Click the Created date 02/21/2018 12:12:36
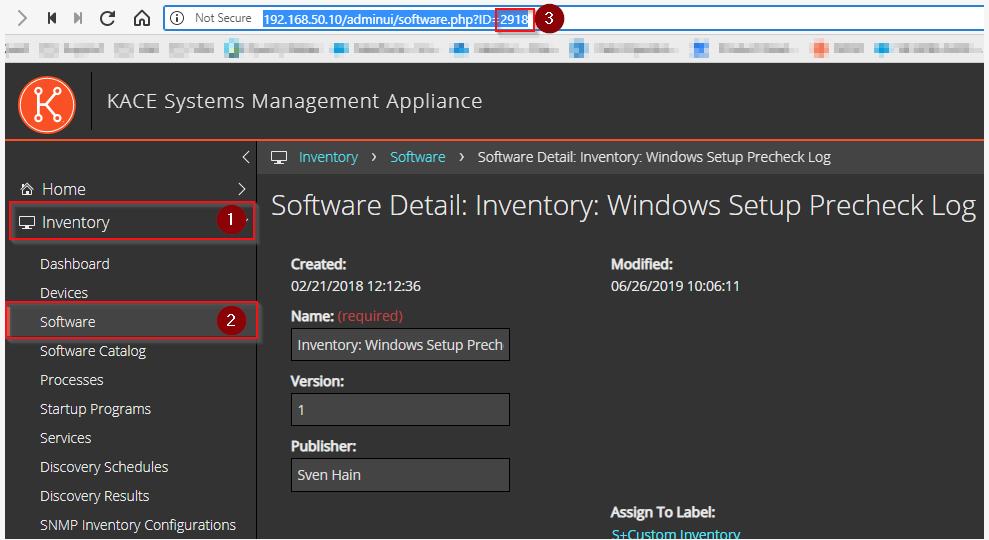The image size is (989, 540). [x=356, y=286]
